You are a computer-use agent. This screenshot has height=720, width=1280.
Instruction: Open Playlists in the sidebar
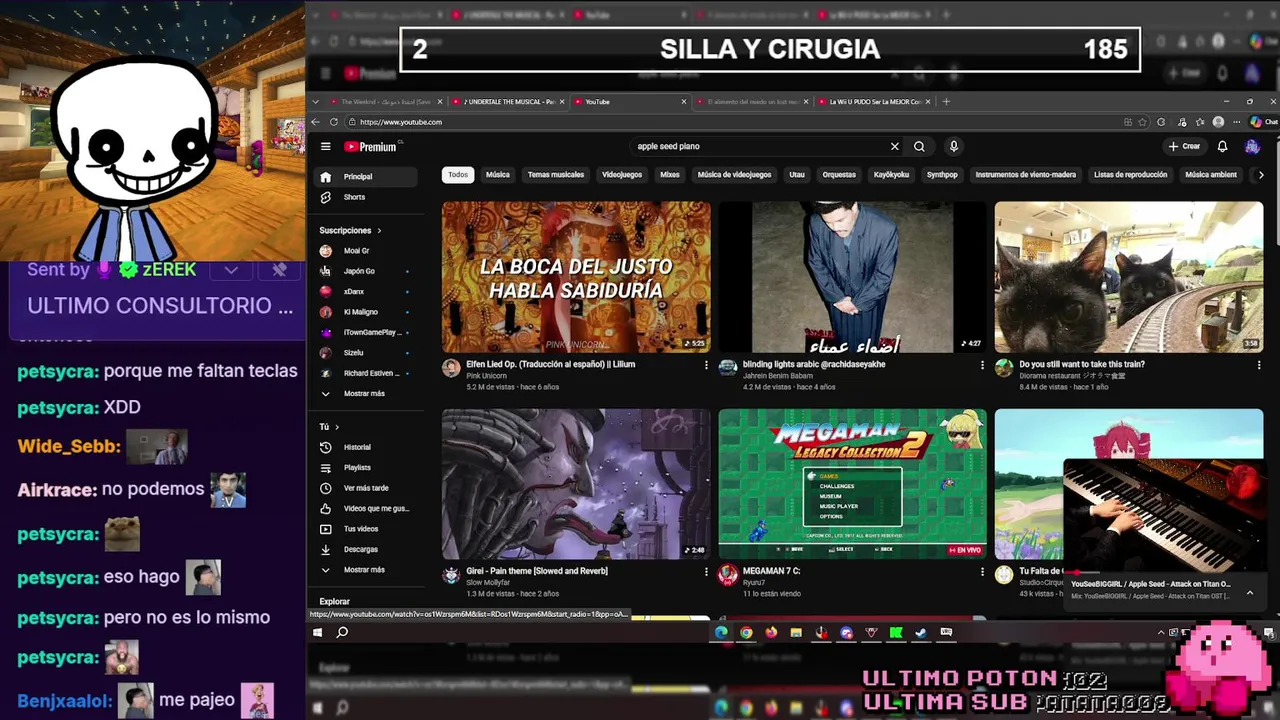point(366,467)
